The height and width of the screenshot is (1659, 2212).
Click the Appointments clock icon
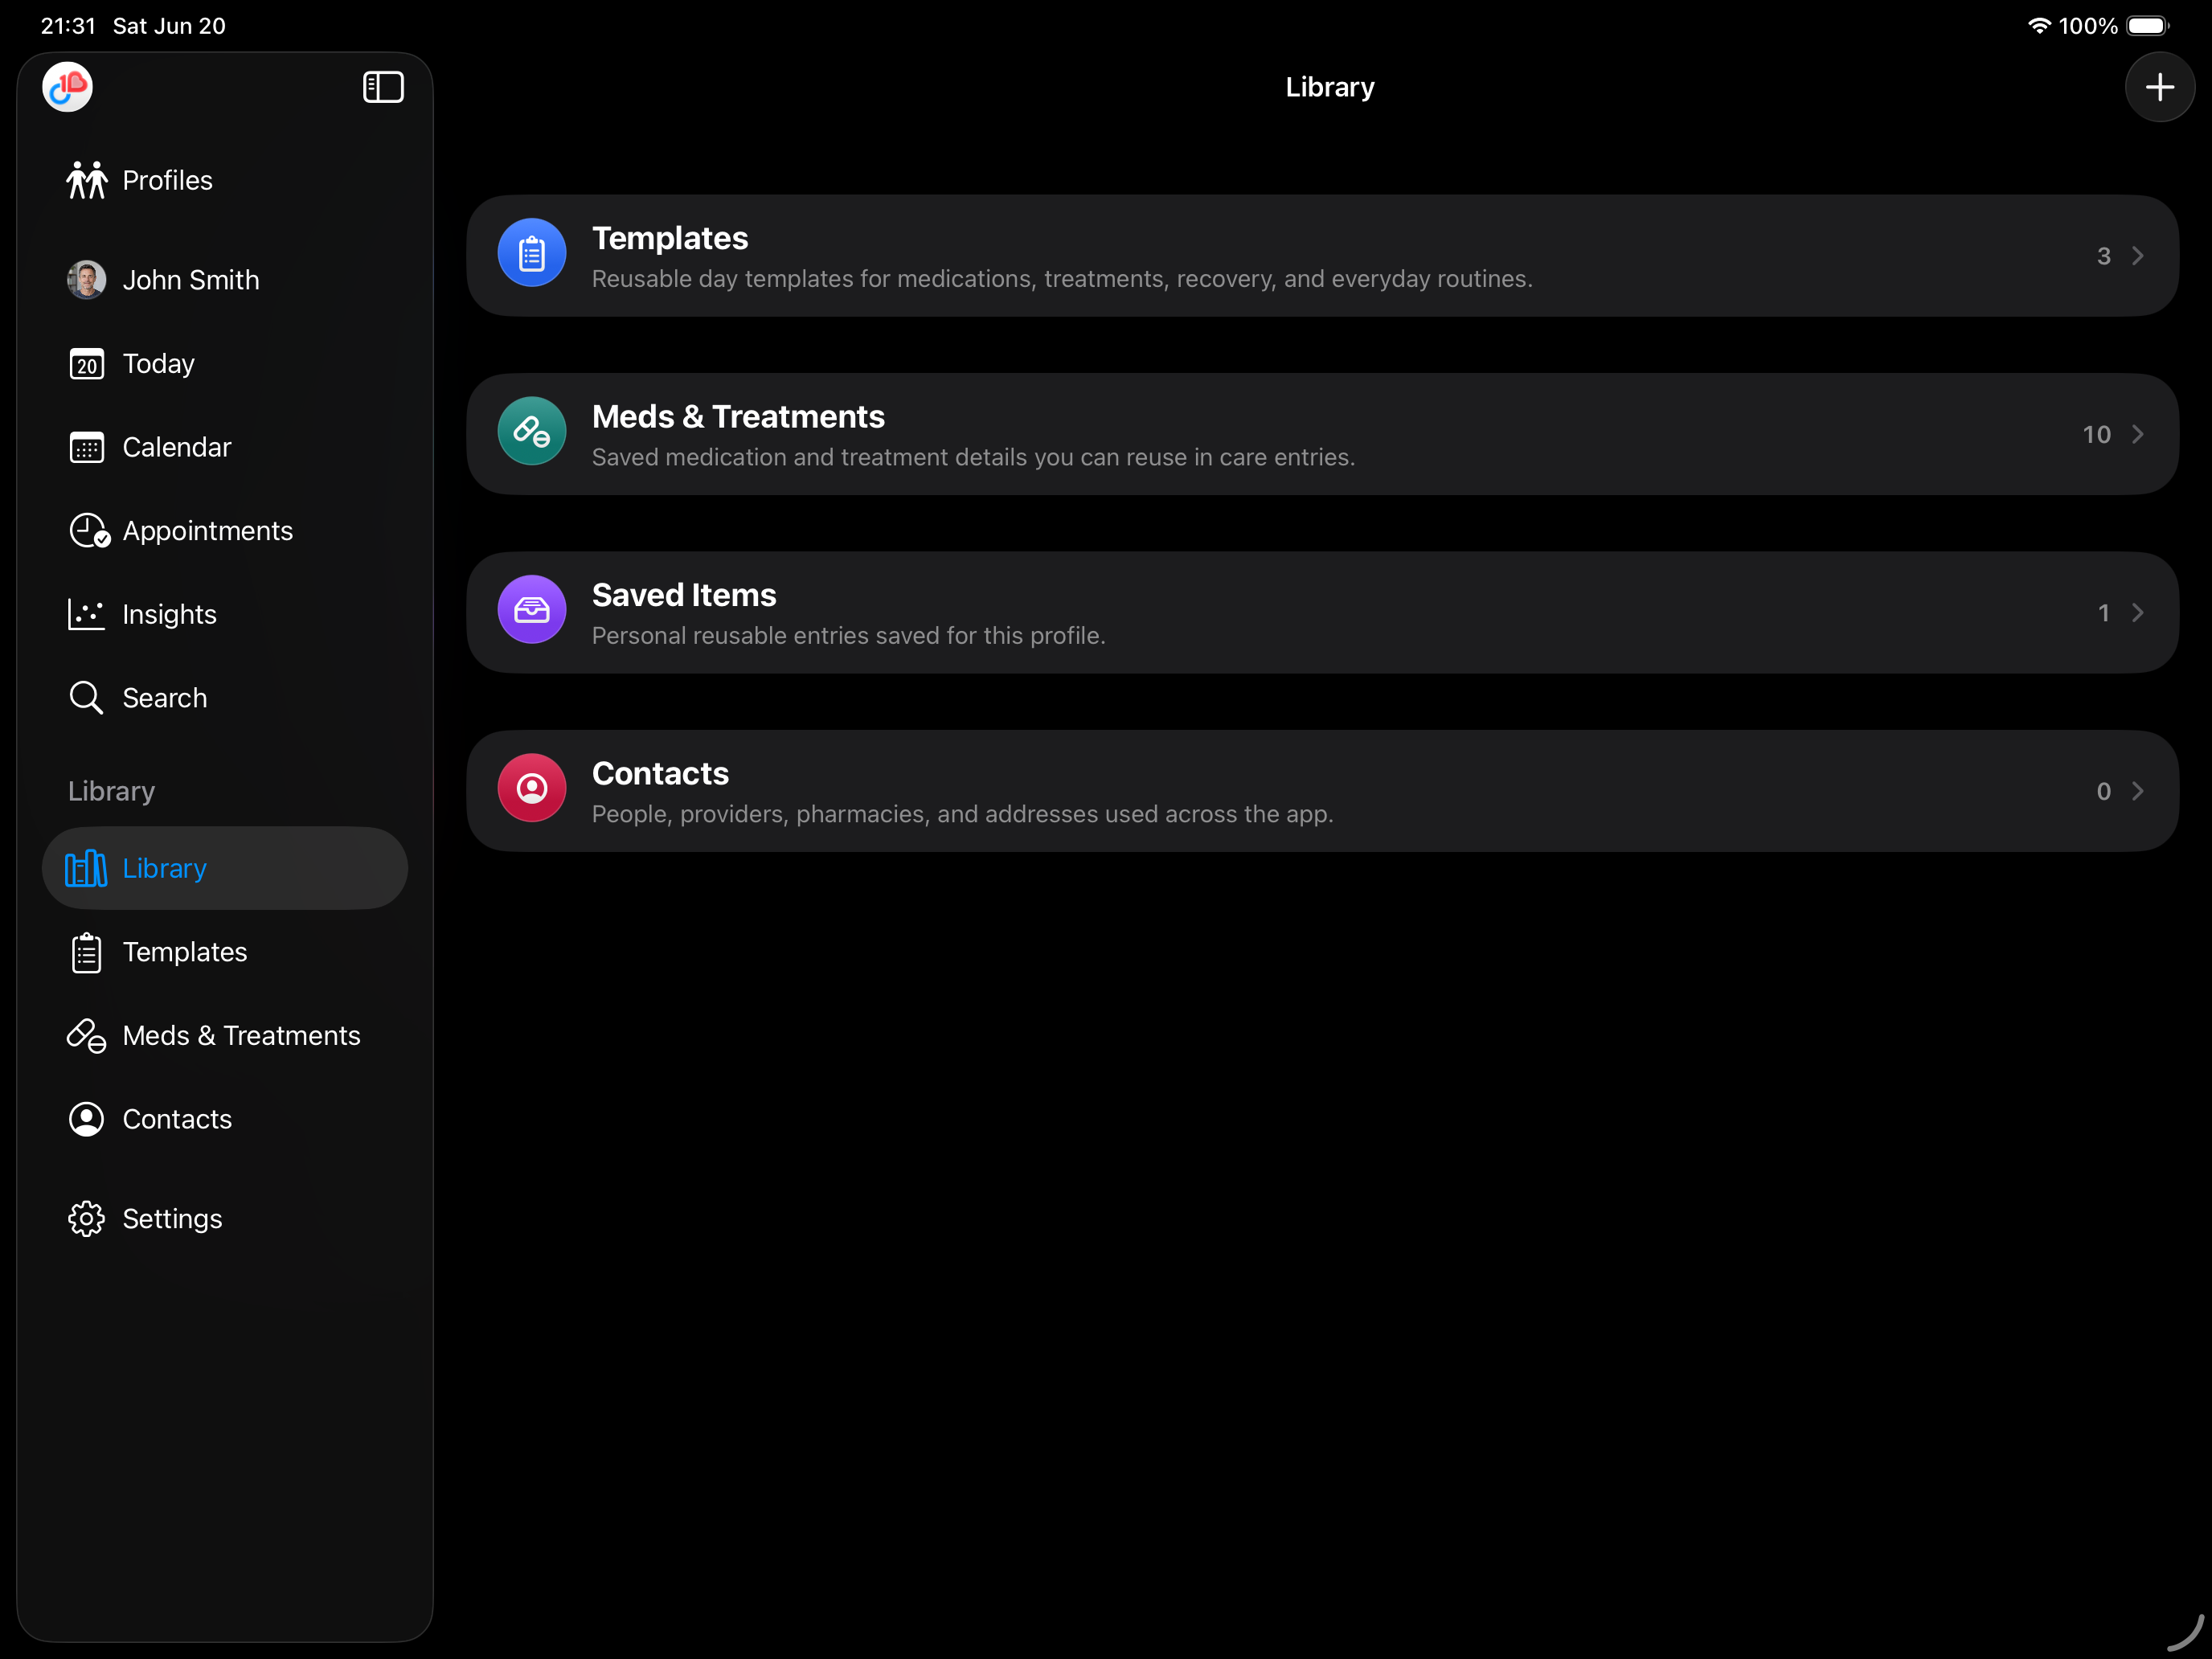(89, 531)
